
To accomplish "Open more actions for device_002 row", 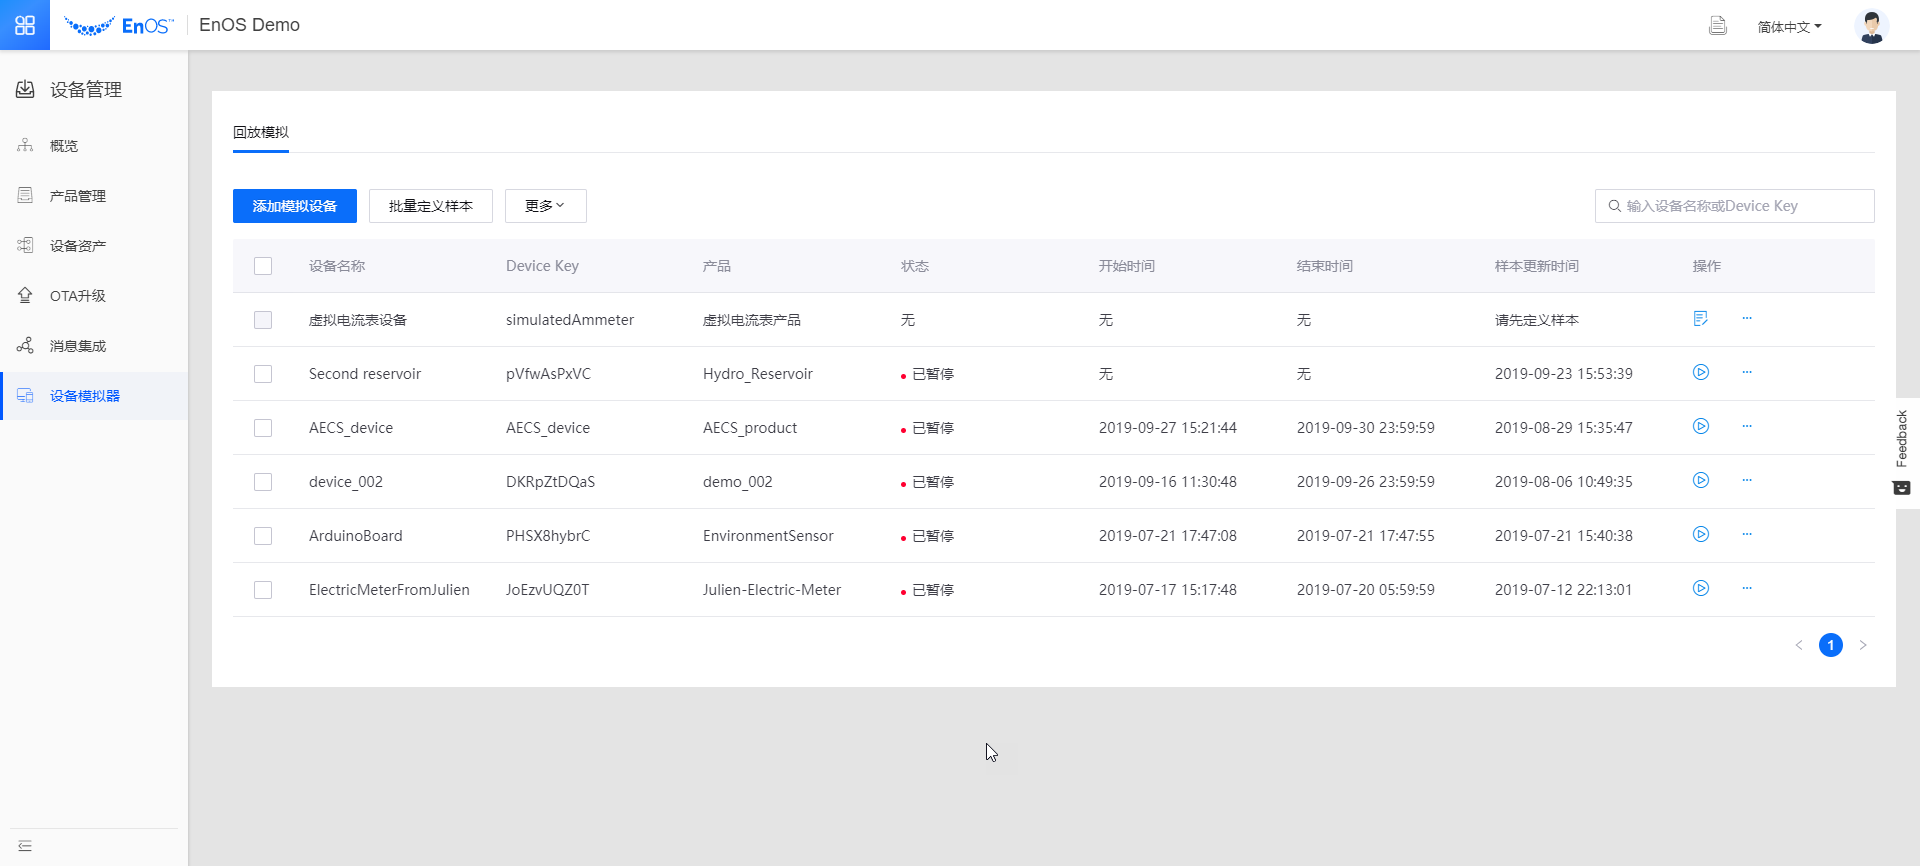I will click(x=1747, y=481).
